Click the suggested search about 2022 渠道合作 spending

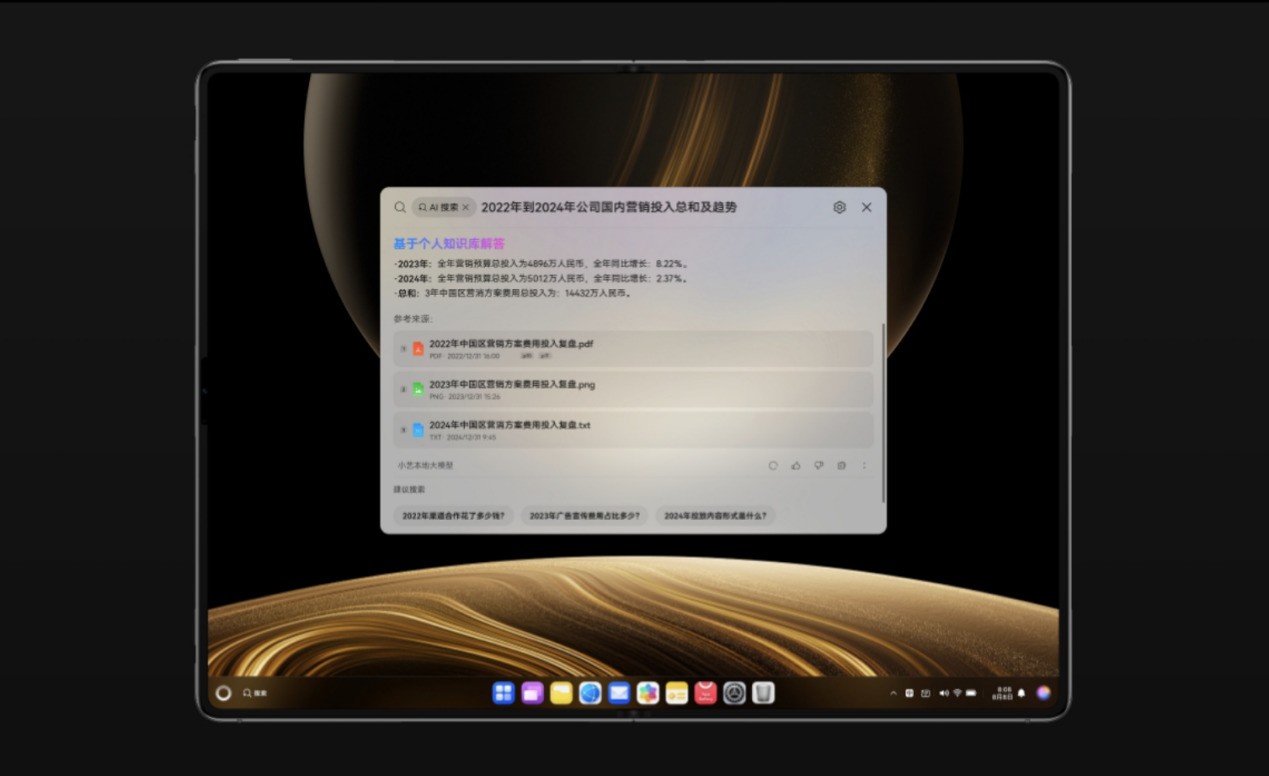(455, 515)
